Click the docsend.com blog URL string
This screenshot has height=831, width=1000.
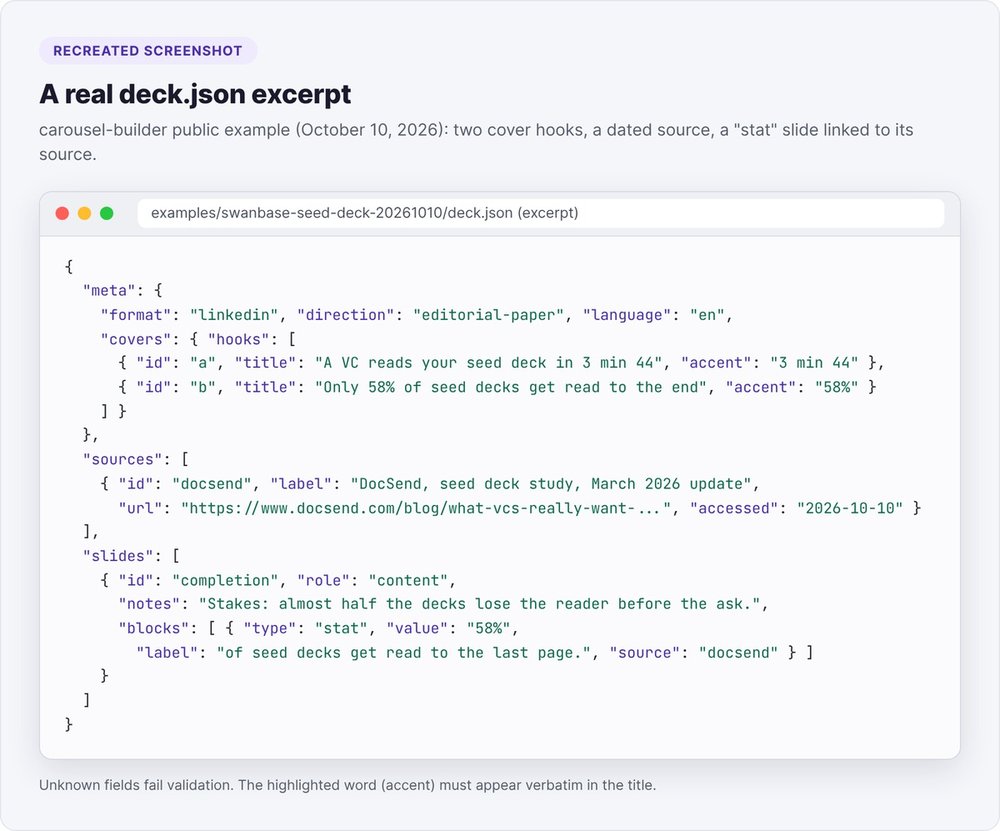[426, 508]
